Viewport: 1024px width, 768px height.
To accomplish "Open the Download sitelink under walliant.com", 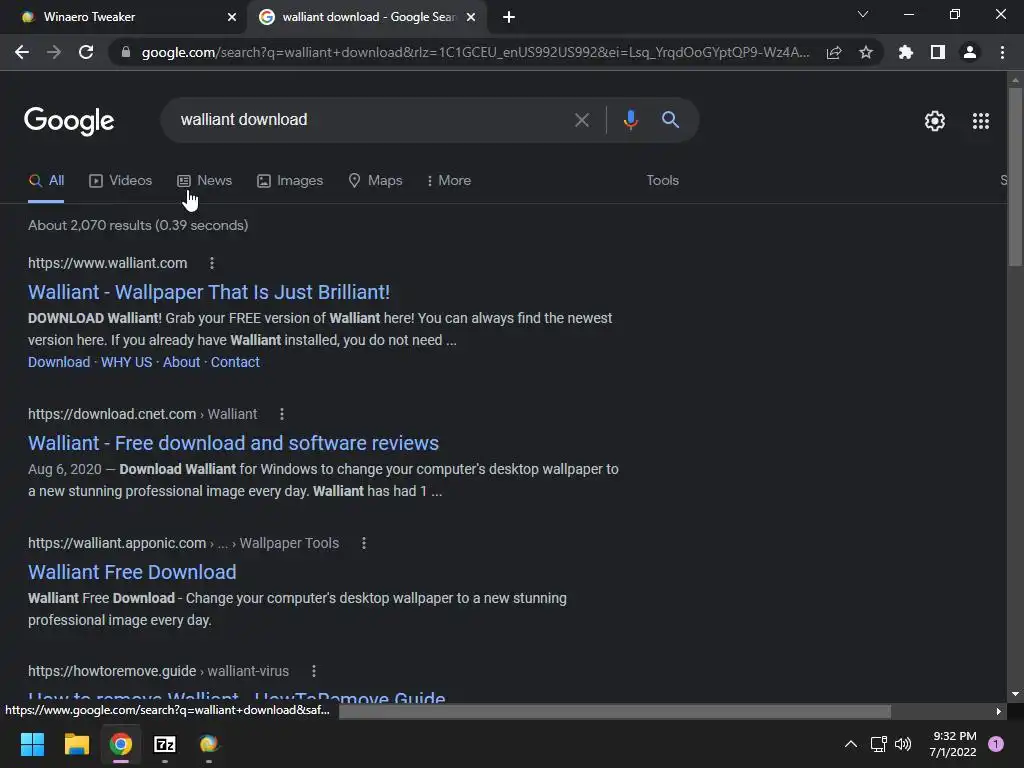I will [59, 362].
